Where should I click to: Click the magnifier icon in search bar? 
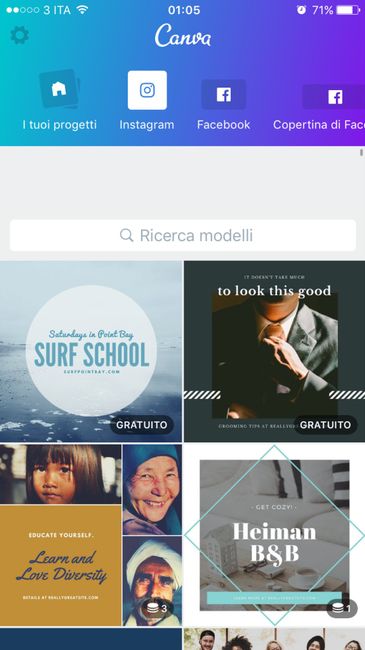(x=127, y=235)
